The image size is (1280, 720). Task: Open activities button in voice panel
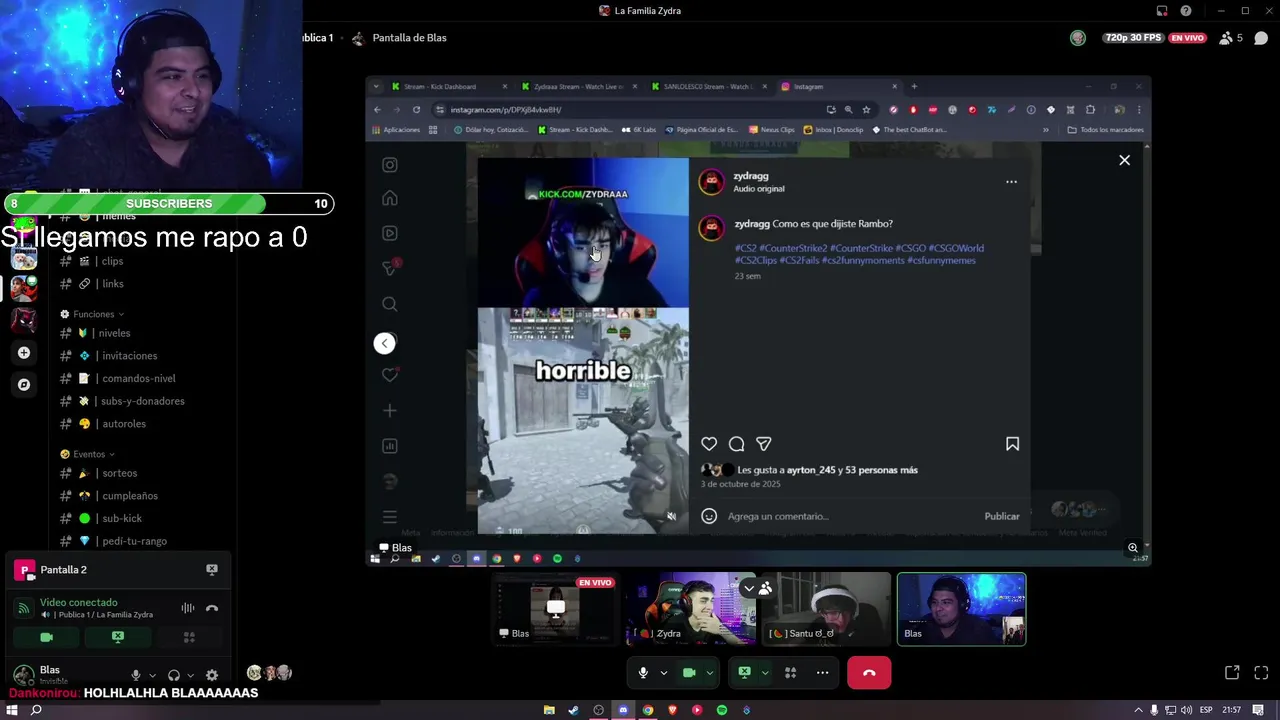click(x=189, y=637)
